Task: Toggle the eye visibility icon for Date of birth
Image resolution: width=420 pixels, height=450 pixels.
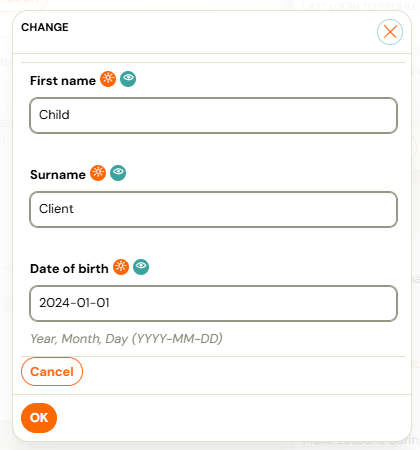Action: click(141, 267)
